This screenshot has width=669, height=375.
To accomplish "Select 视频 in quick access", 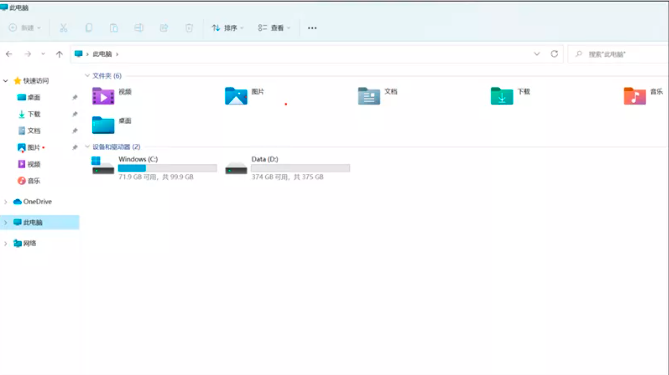I will click(34, 164).
